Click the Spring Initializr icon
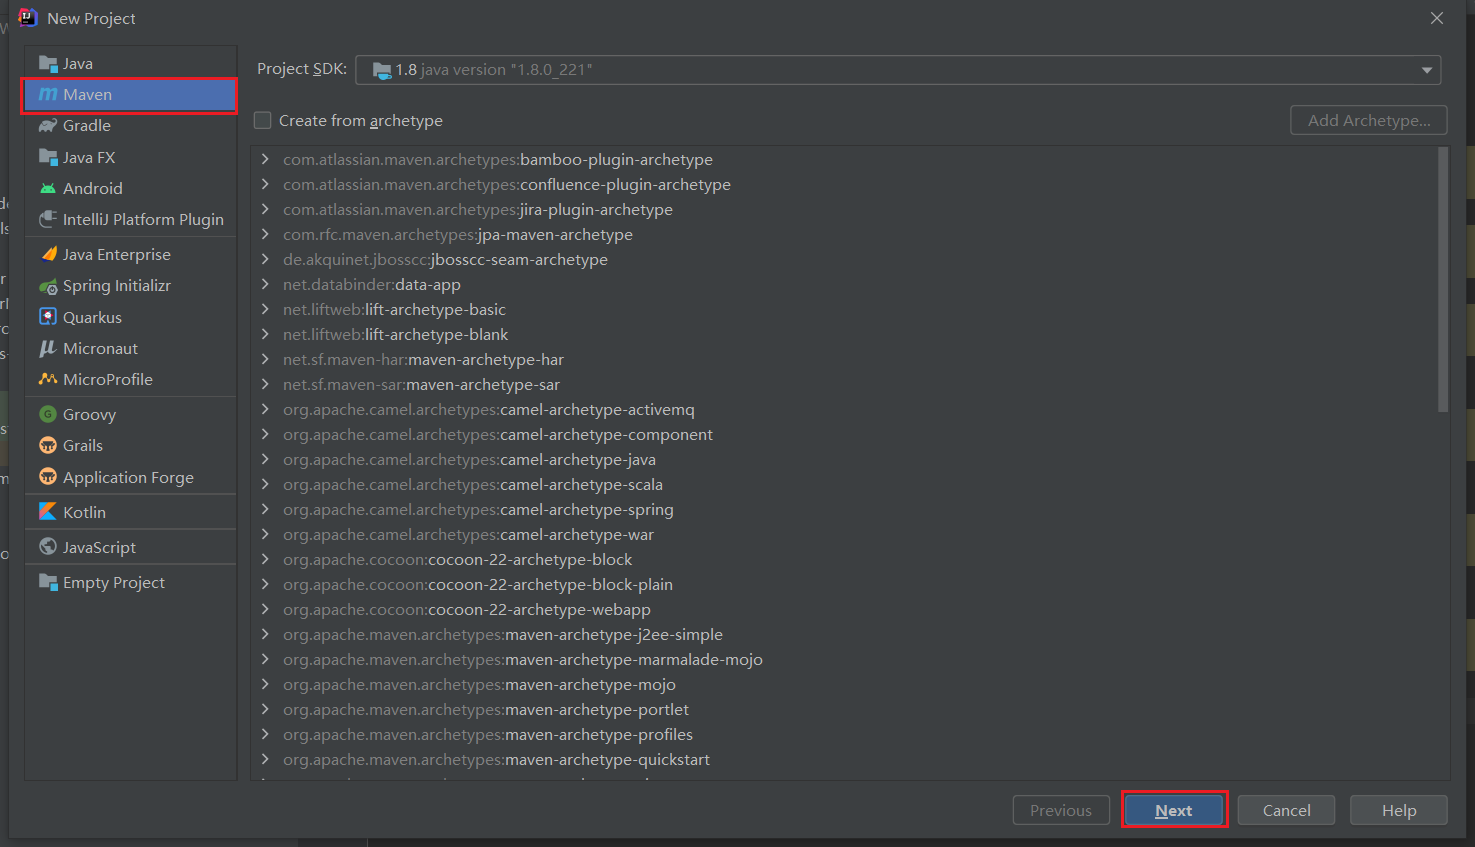The height and width of the screenshot is (847, 1475). click(x=48, y=286)
